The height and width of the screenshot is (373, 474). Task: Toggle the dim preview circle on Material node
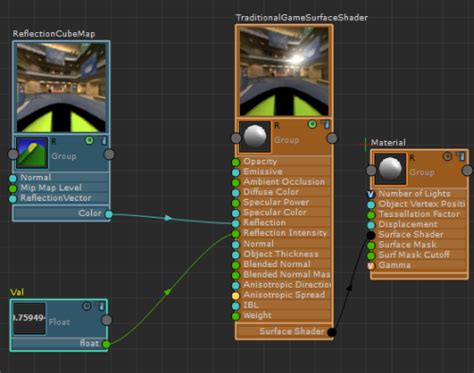click(447, 156)
